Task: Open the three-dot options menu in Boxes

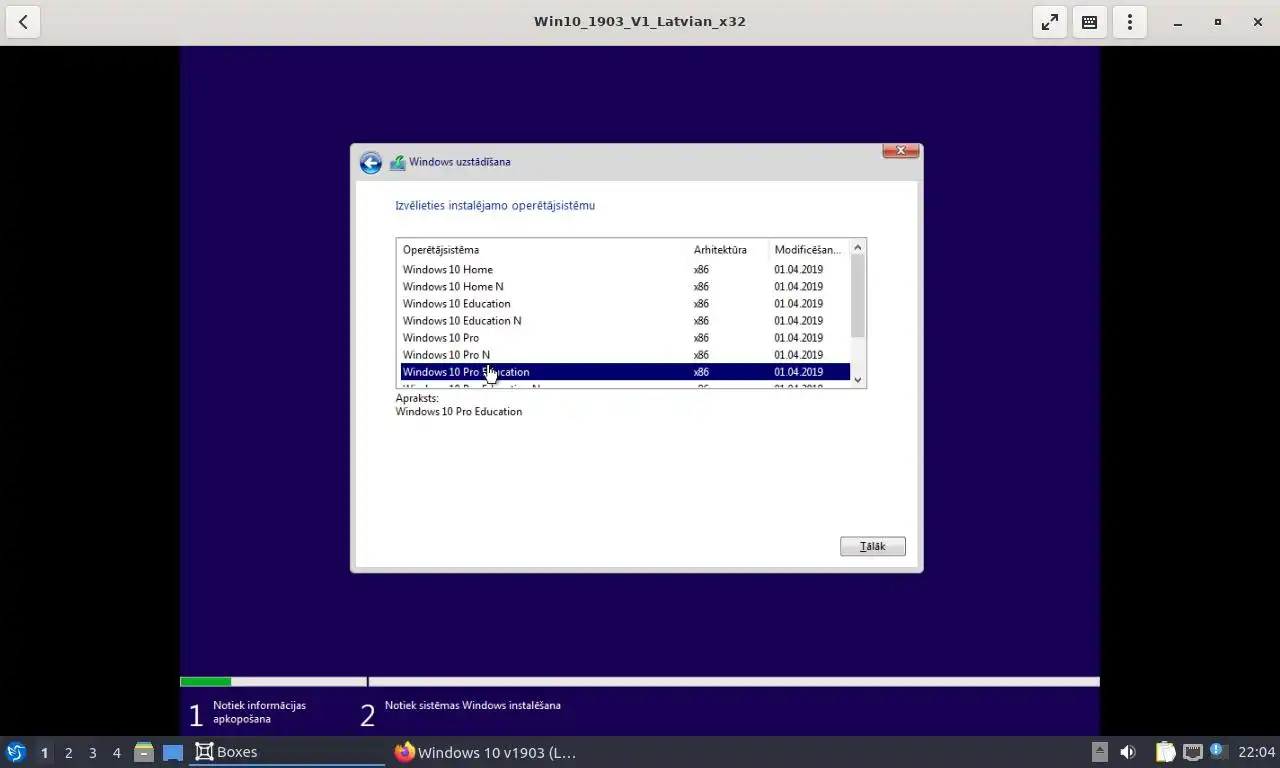Action: (x=1129, y=22)
